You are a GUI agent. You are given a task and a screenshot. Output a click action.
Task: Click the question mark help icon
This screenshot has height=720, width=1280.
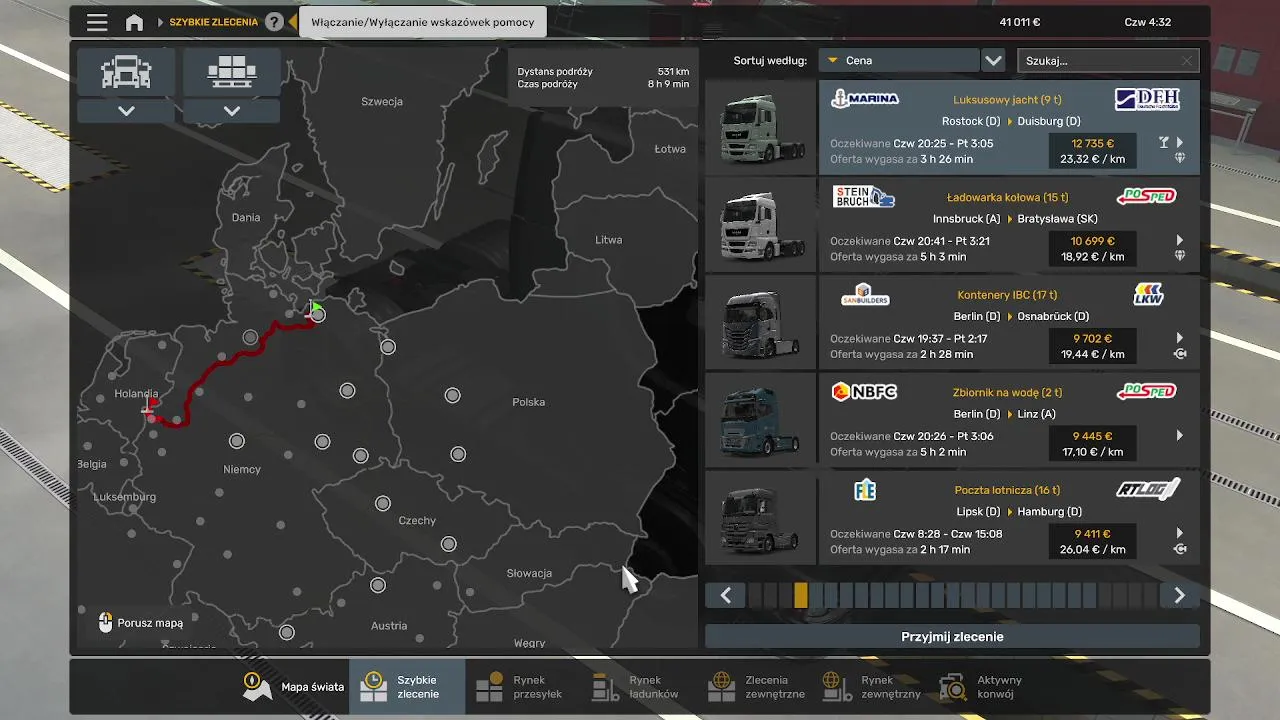(274, 22)
